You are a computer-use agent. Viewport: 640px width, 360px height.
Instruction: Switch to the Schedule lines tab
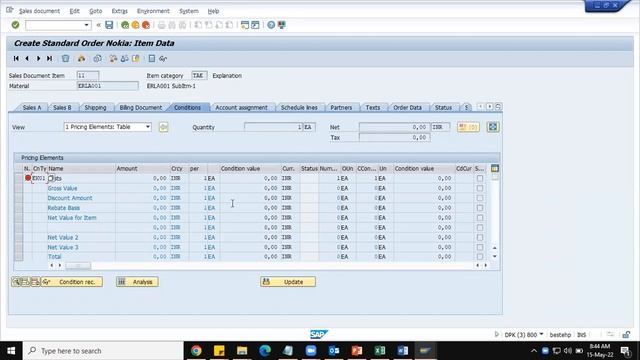pyautogui.click(x=299, y=107)
